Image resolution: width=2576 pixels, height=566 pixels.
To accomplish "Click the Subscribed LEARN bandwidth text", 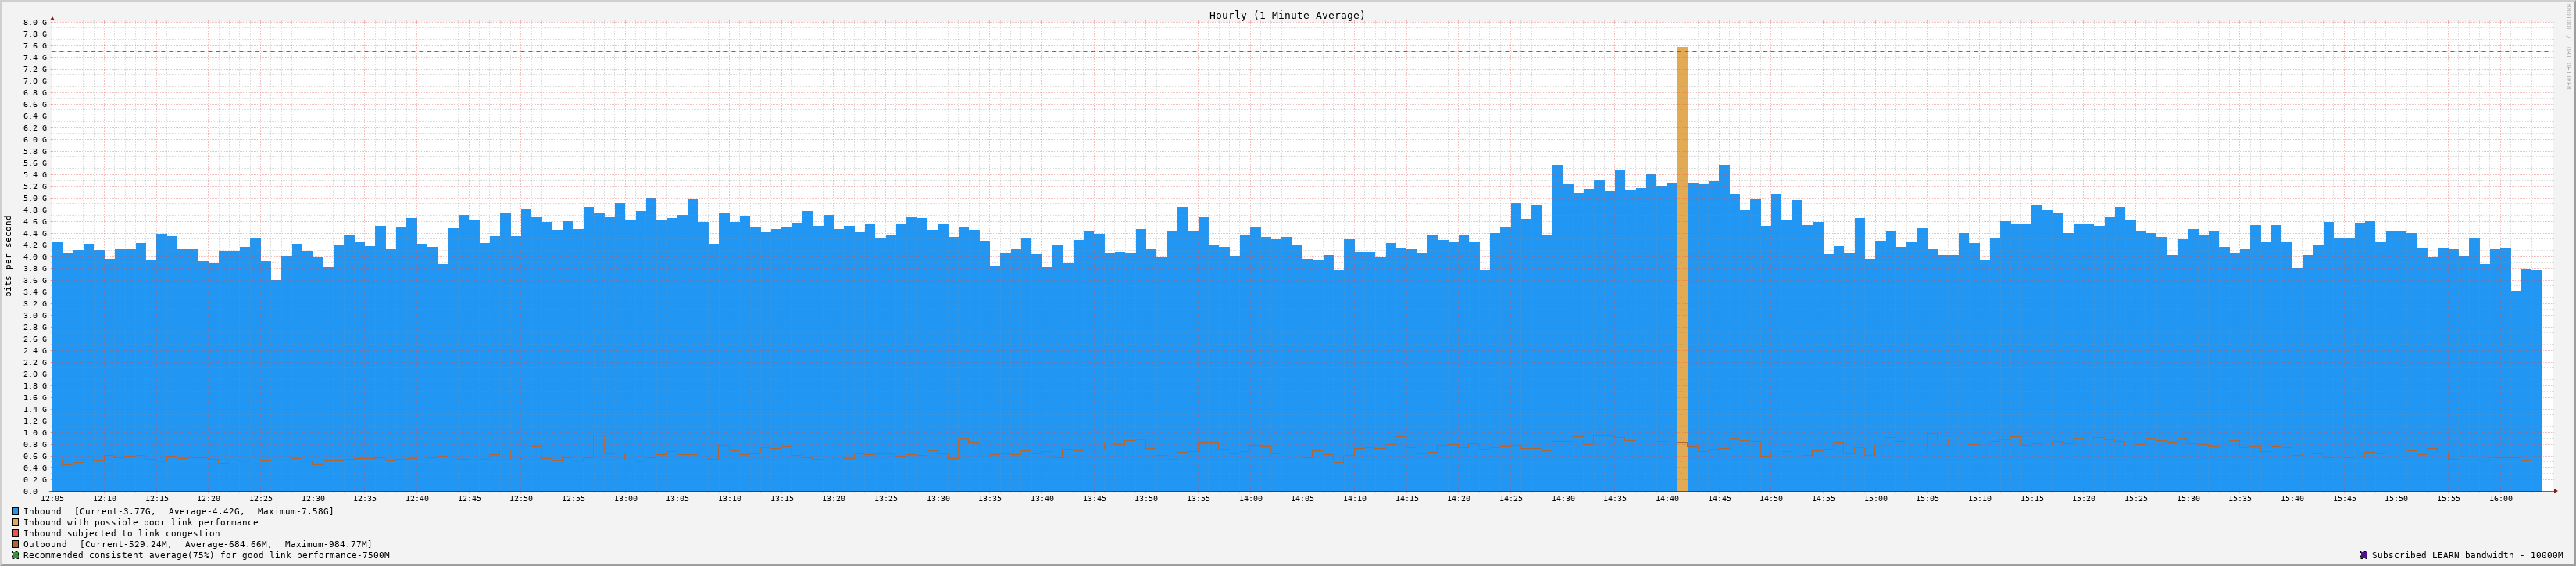I will pos(2467,555).
